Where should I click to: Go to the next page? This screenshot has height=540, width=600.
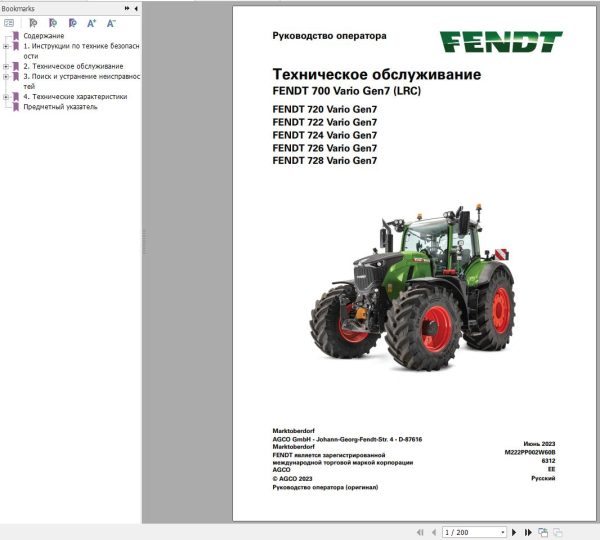[x=514, y=532]
